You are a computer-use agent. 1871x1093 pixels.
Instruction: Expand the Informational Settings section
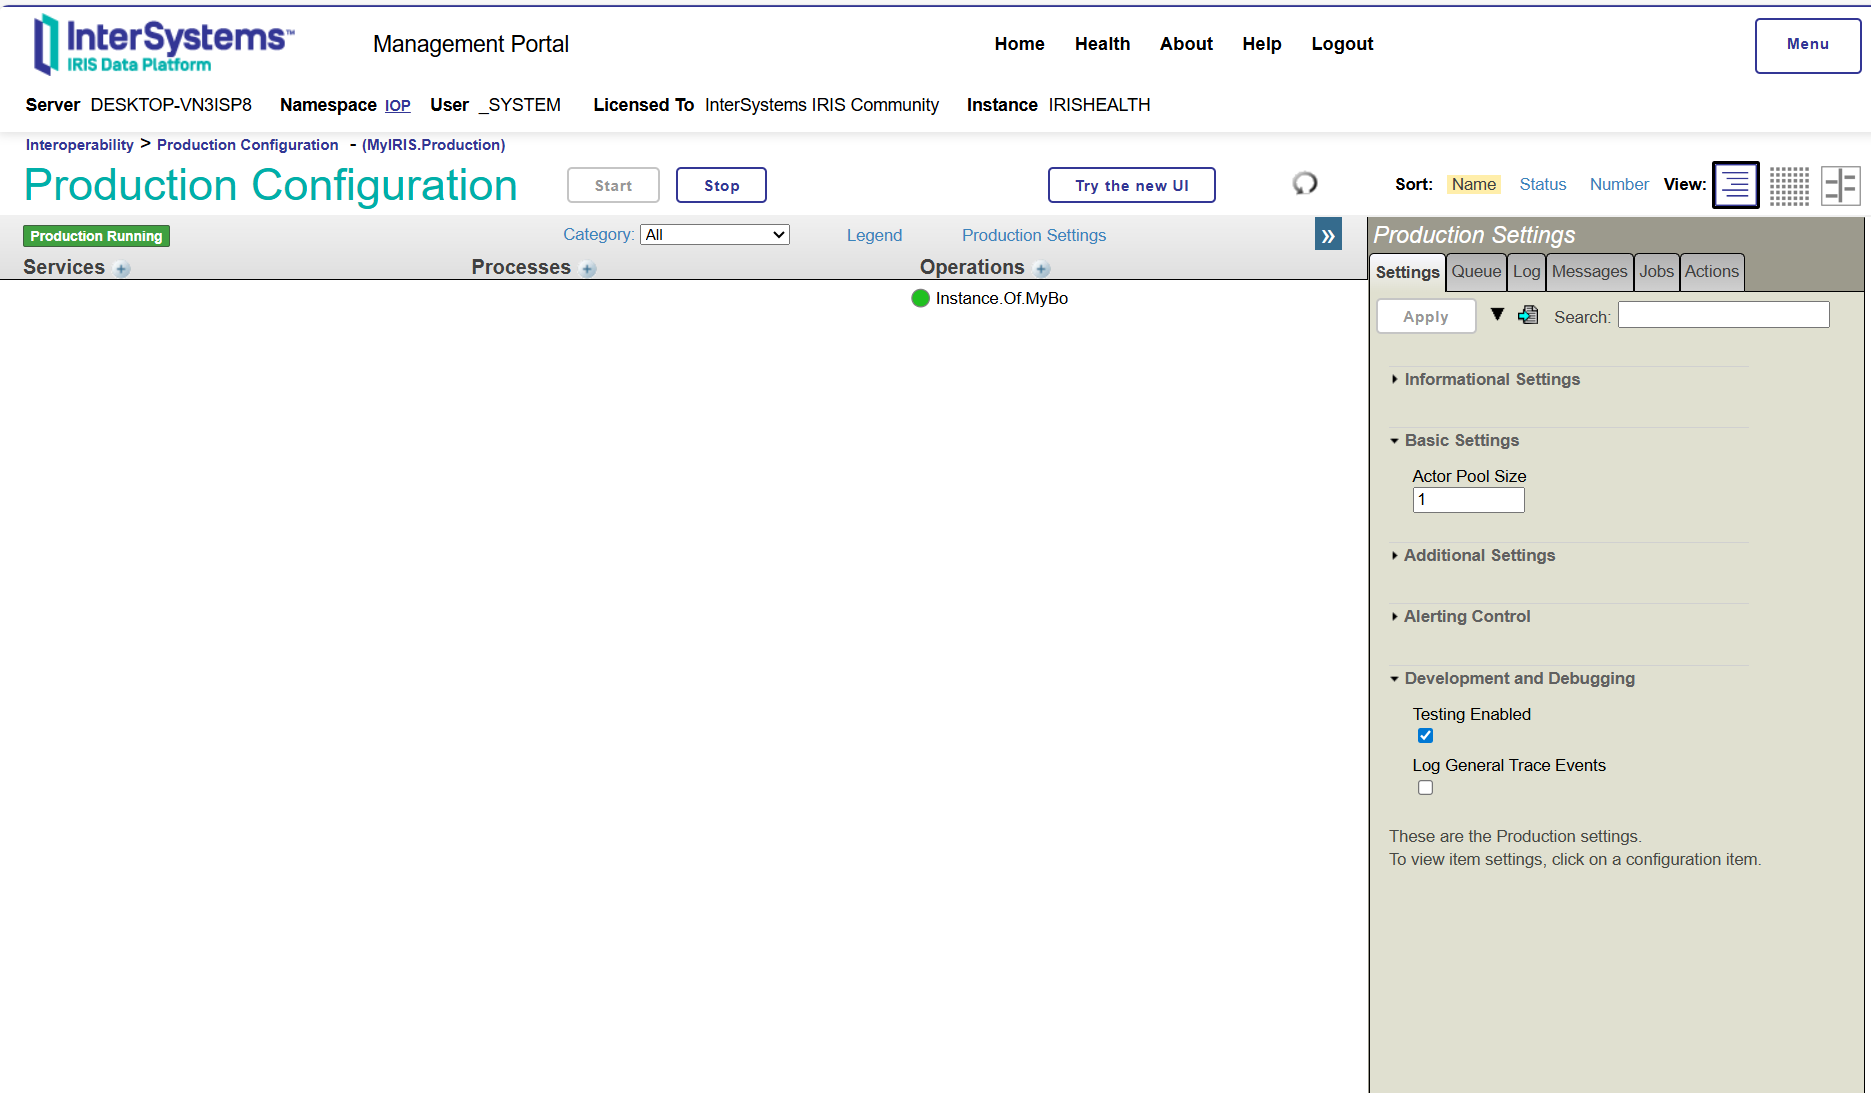[x=1491, y=380]
